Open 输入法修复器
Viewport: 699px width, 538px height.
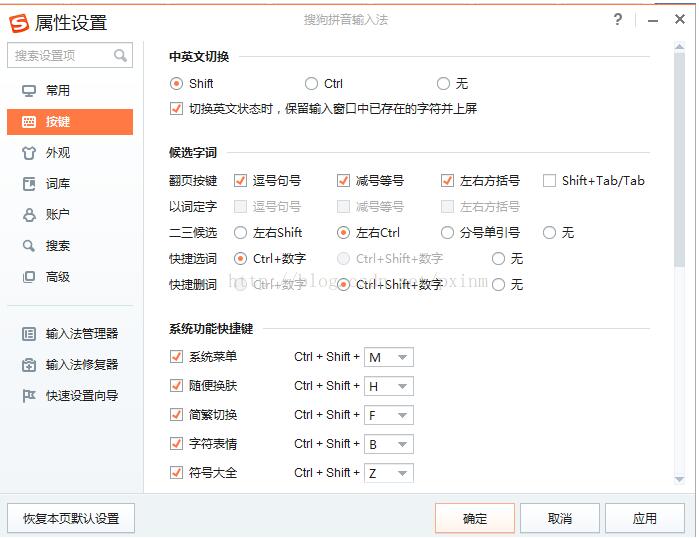(x=70, y=365)
